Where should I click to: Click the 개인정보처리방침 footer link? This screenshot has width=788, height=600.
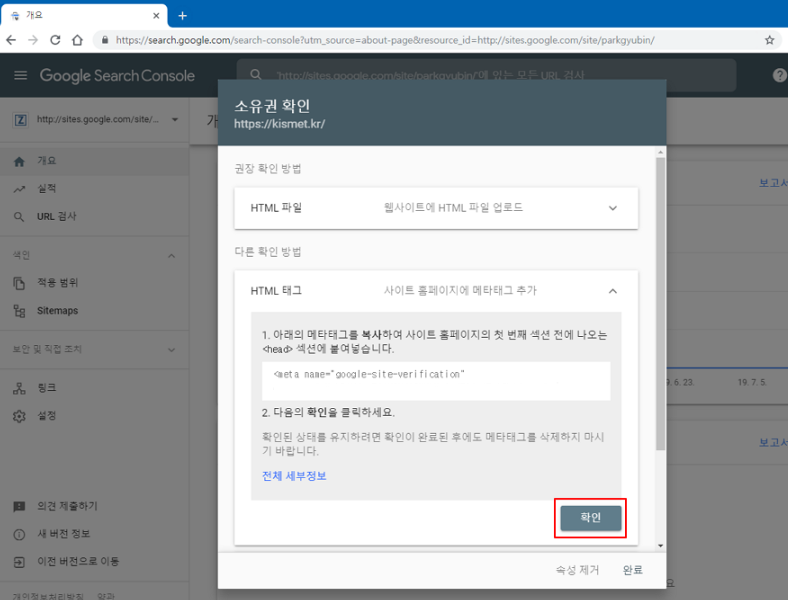click(x=48, y=596)
